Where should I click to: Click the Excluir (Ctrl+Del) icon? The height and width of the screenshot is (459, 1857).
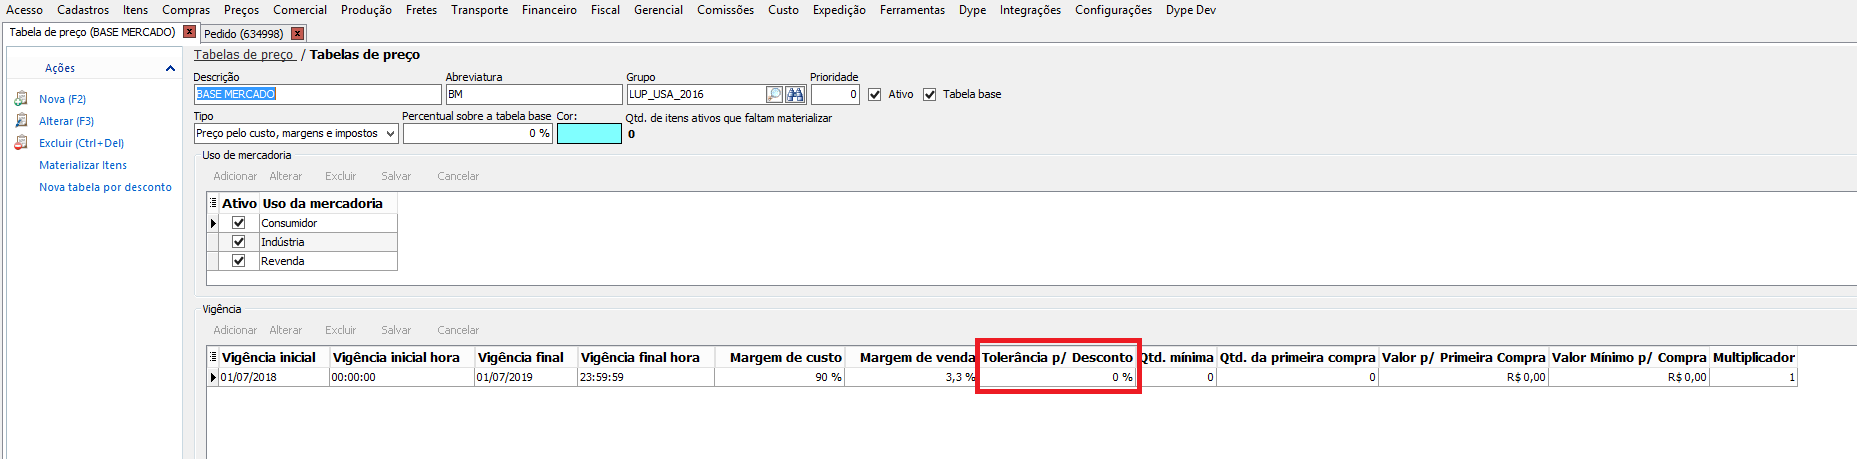pos(21,143)
